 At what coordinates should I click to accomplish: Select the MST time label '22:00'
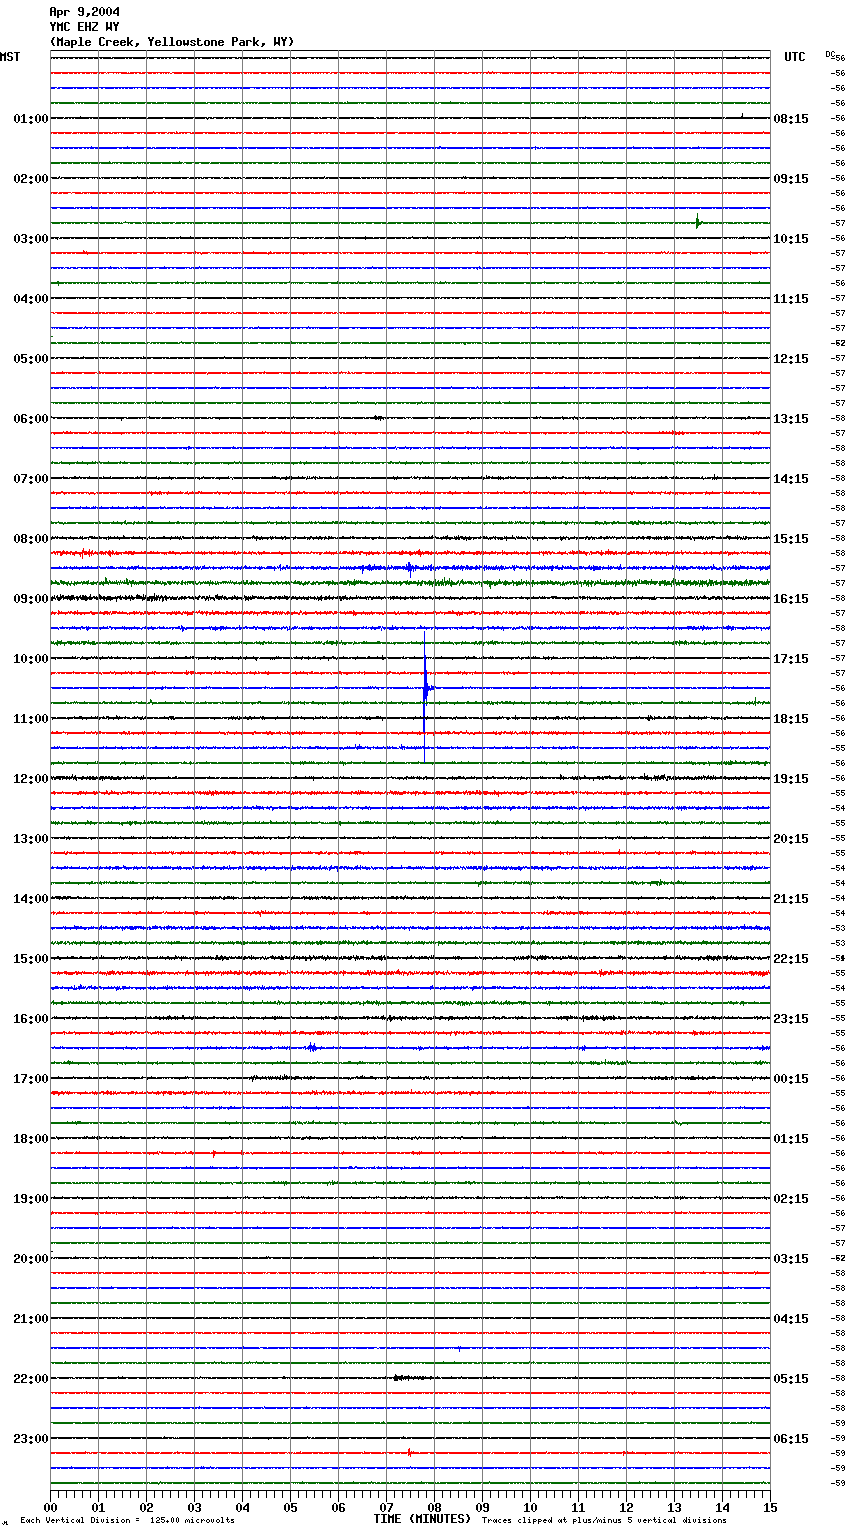tap(31, 1379)
